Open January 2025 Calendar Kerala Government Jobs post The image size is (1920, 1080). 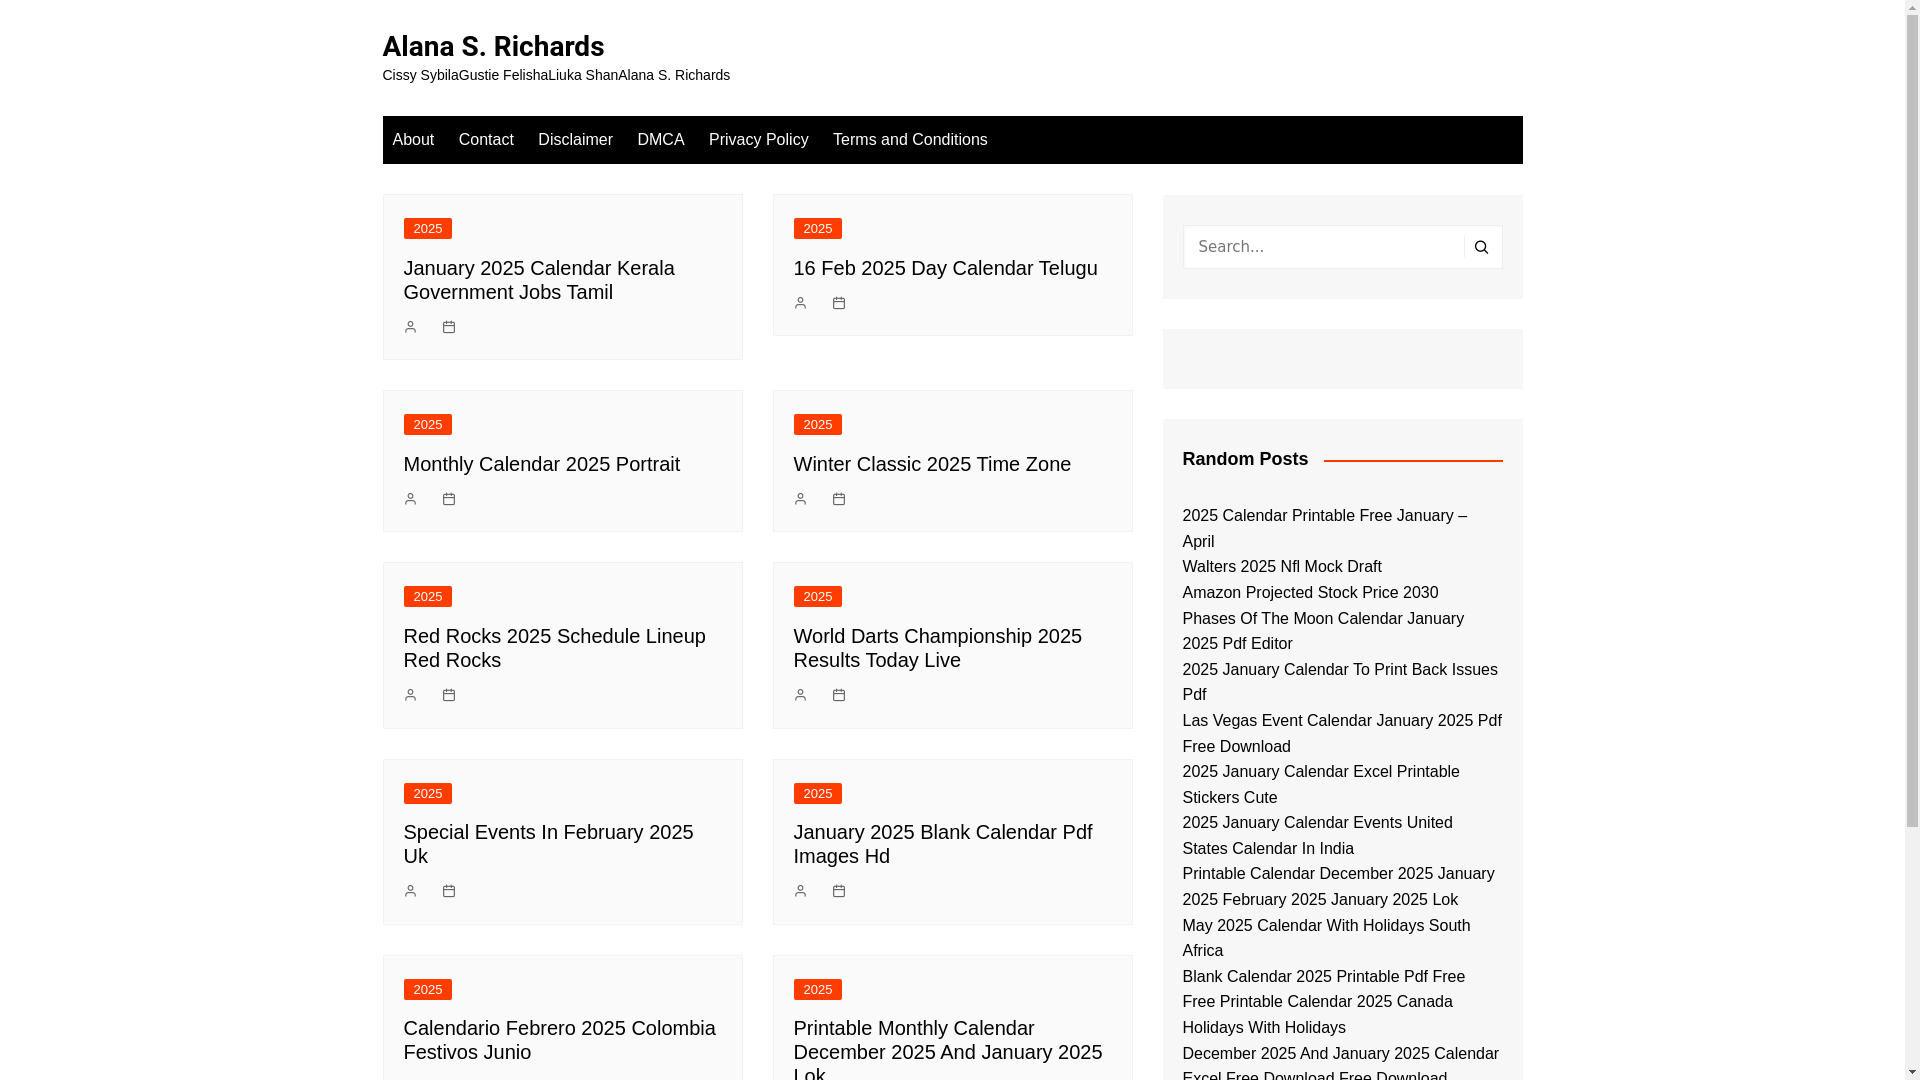click(539, 280)
